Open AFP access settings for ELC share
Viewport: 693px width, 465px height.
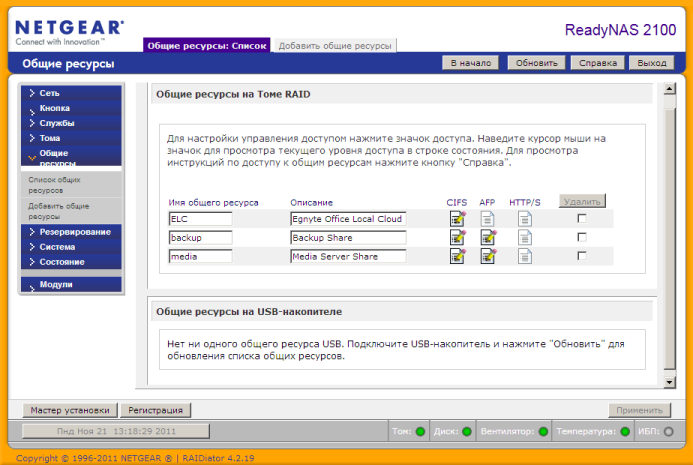click(x=487, y=219)
